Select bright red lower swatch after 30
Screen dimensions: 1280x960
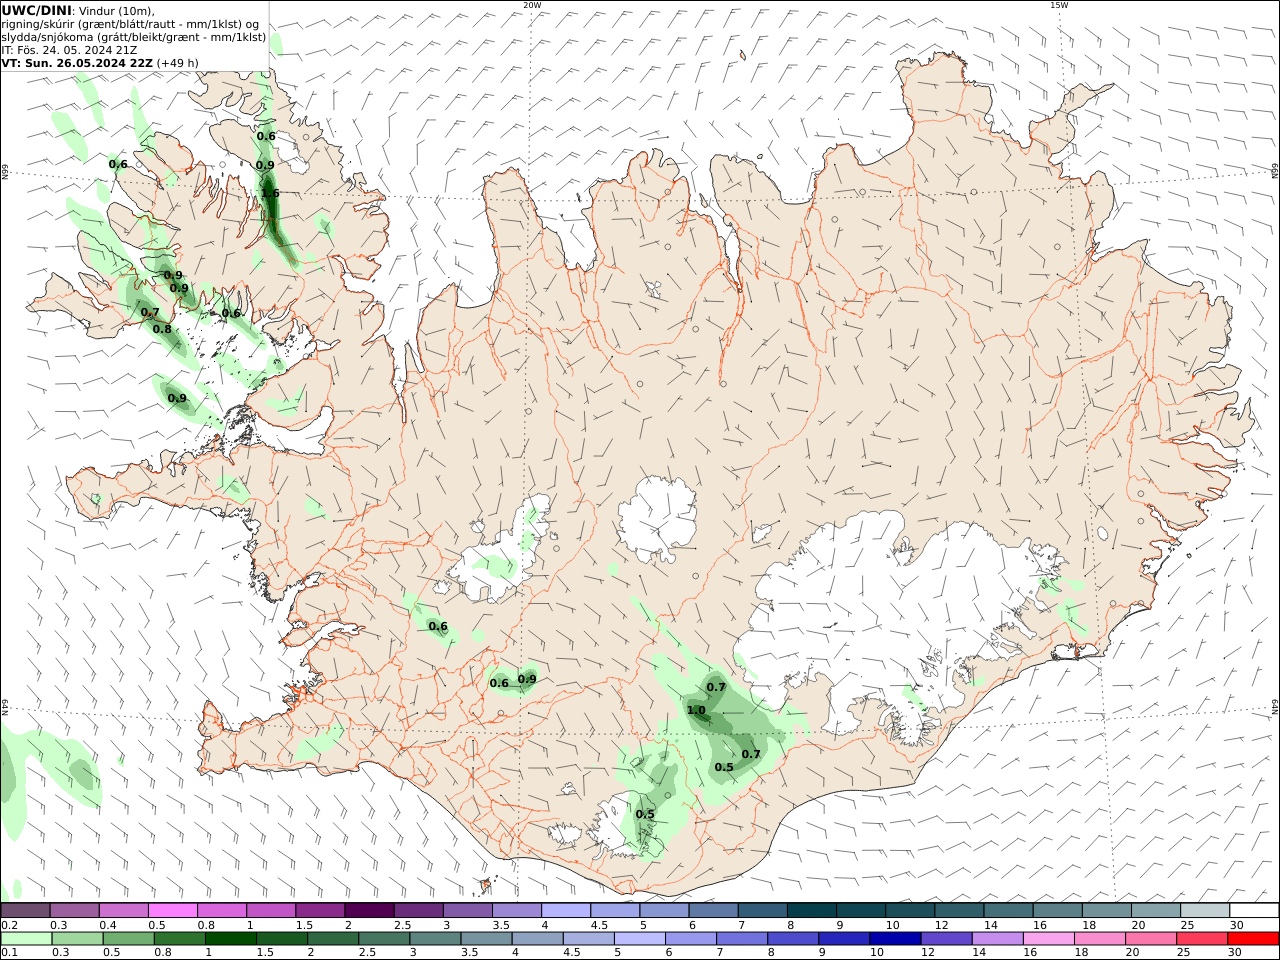(1252, 939)
